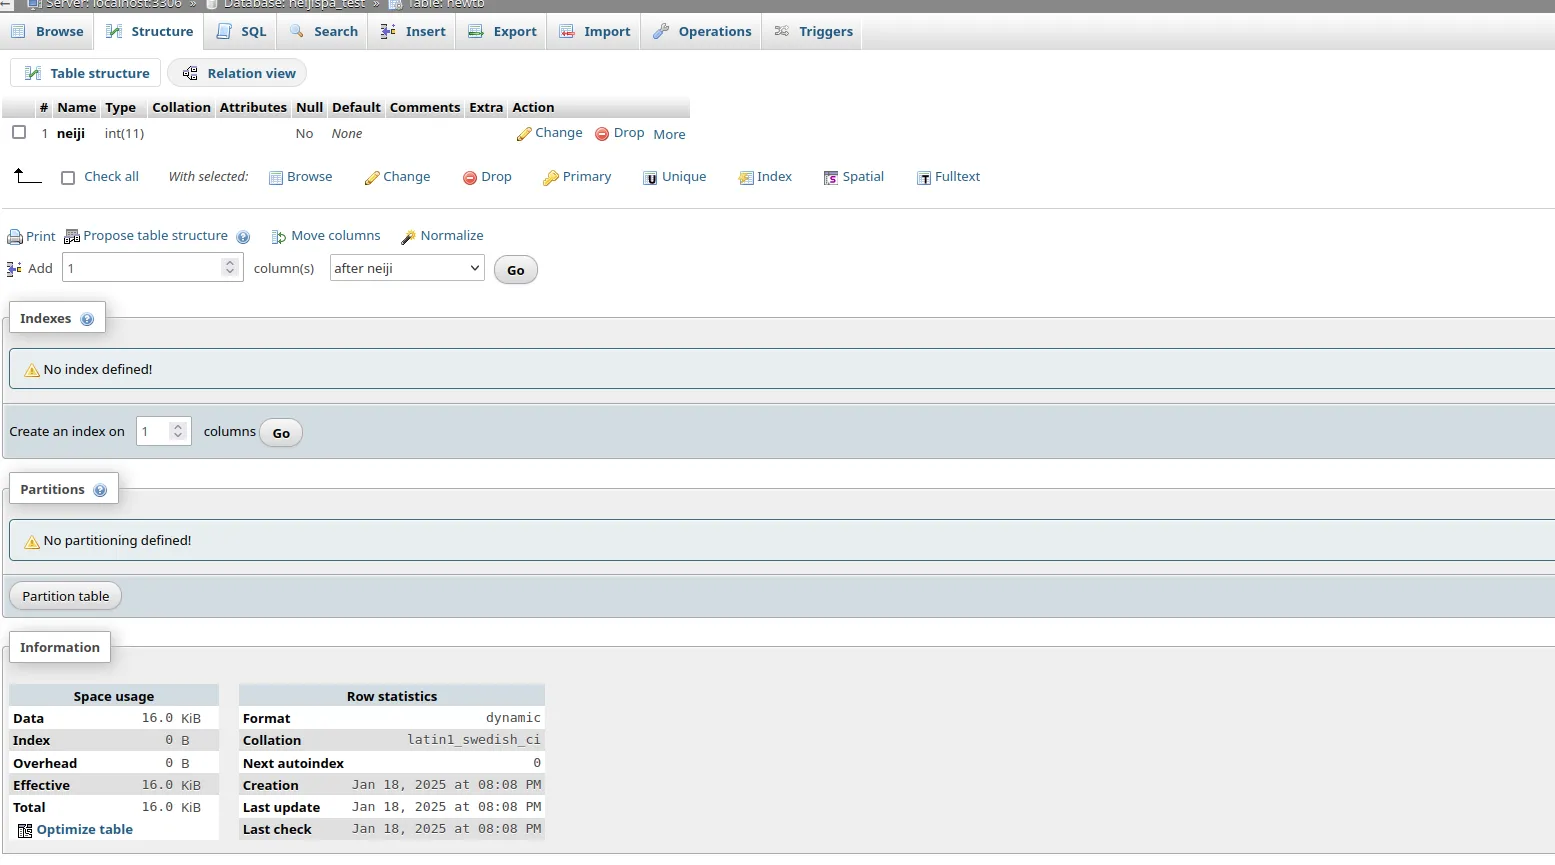Viewport: 1555px width, 865px height.
Task: Click the Optimize table icon
Action: pyautogui.click(x=25, y=831)
